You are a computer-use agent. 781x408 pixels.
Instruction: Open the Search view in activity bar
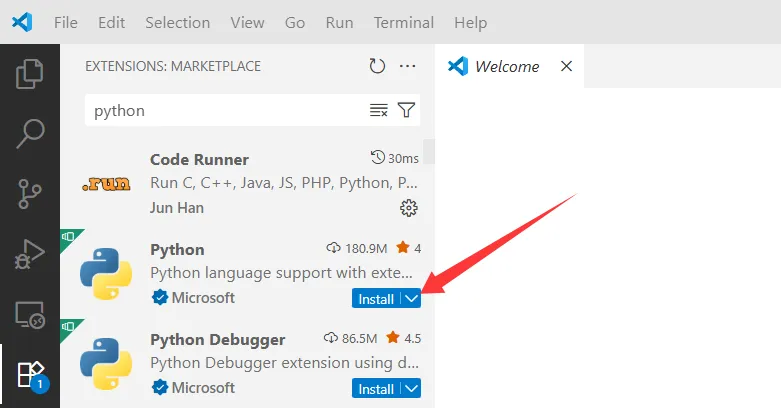[x=30, y=134]
